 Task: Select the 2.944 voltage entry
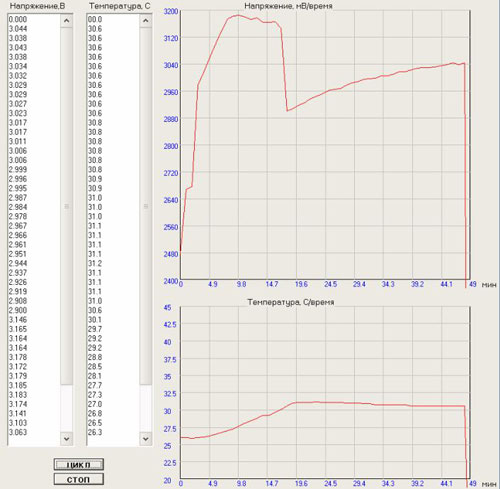tap(18, 263)
